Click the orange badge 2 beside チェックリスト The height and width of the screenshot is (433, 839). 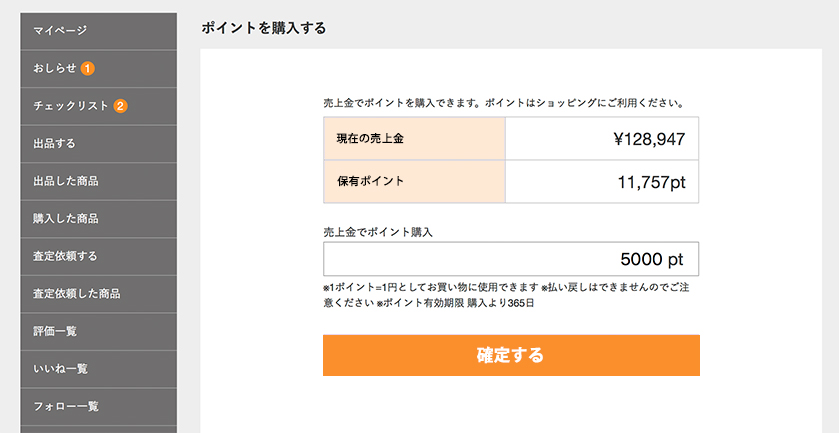120,106
